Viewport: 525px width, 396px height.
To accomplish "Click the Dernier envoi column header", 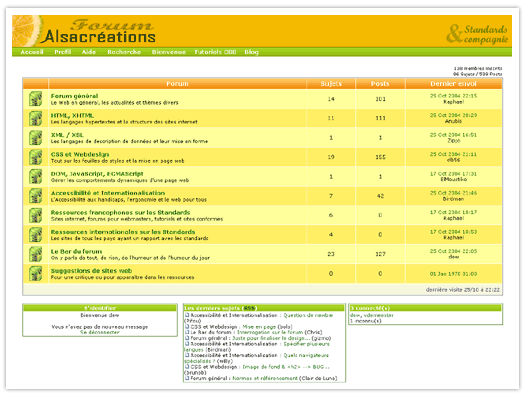I will pyautogui.click(x=453, y=84).
